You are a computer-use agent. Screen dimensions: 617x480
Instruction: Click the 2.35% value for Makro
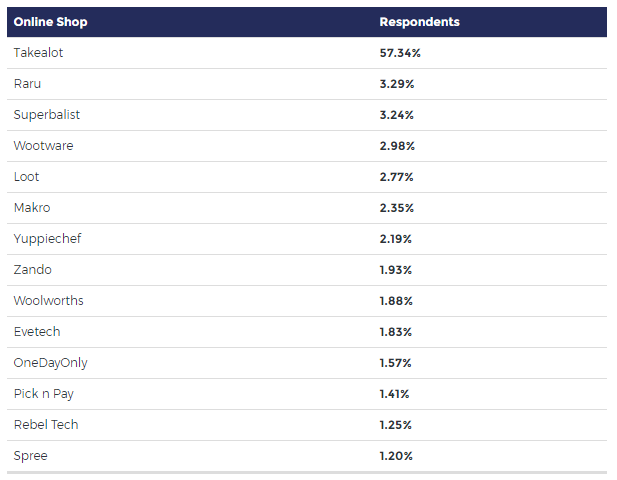coord(397,208)
